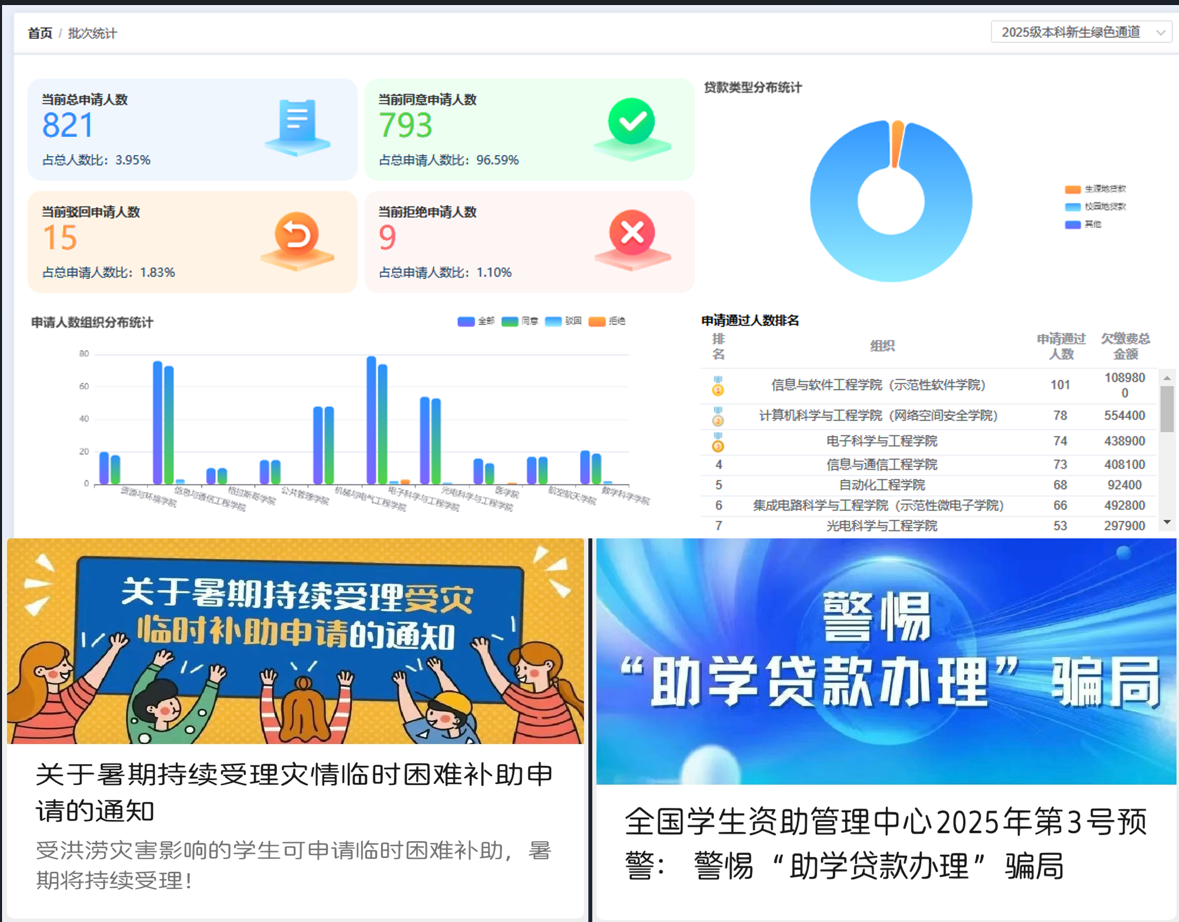Click the green checkmark approved applicants icon

631,125
